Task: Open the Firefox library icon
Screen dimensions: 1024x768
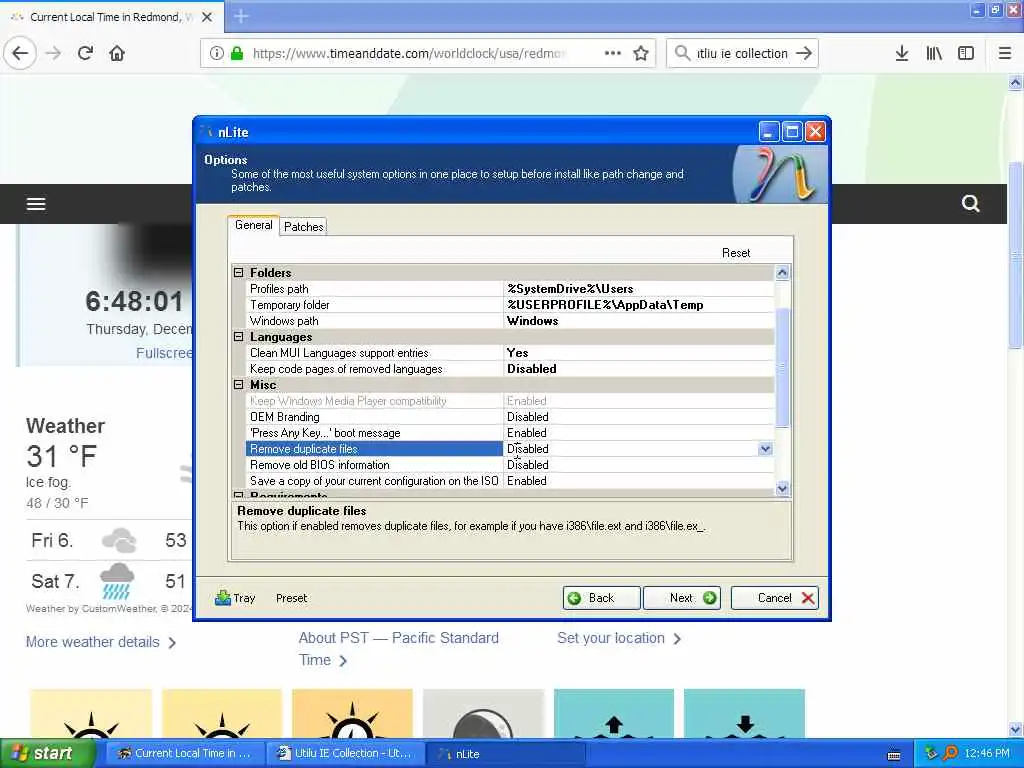Action: pos(934,54)
